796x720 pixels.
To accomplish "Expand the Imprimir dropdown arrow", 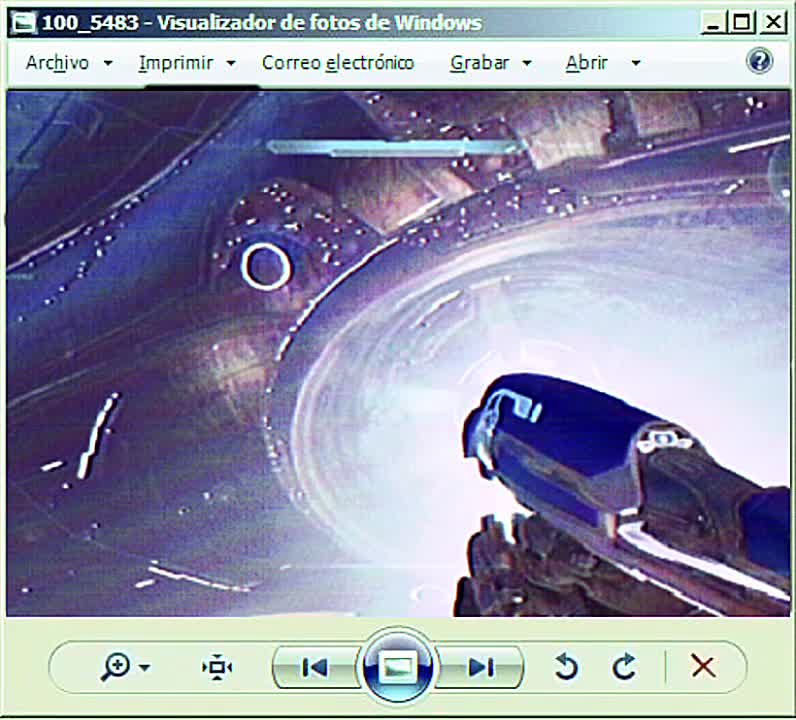I will point(231,63).
